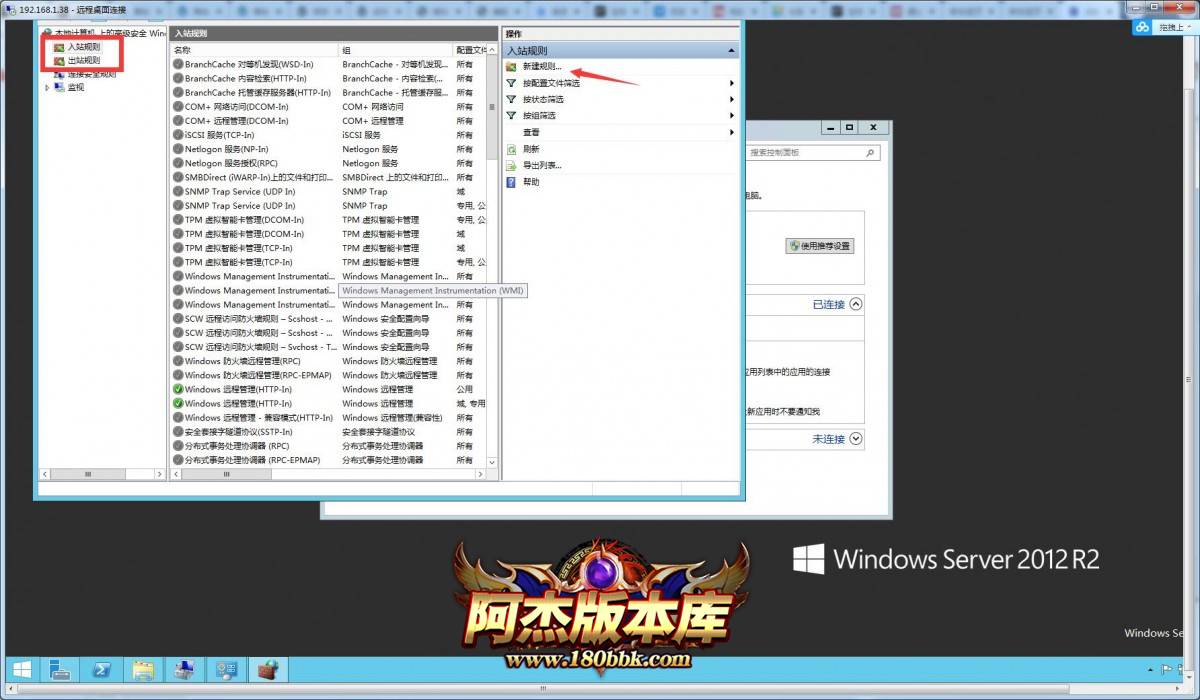Click the 帮助 help icon
Image resolution: width=1200 pixels, height=700 pixels.
click(x=511, y=182)
